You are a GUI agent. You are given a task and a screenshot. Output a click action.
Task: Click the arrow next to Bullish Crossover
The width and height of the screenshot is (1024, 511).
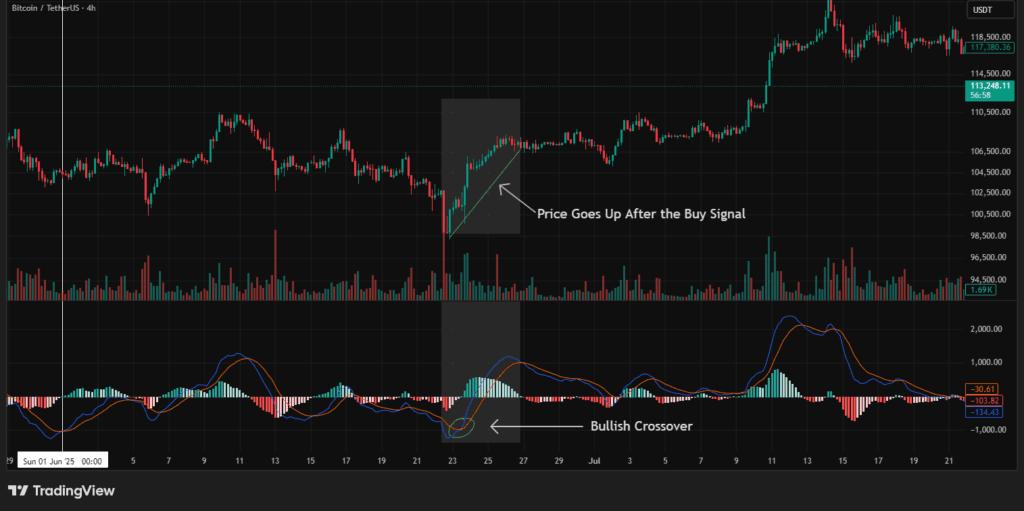(x=521, y=426)
